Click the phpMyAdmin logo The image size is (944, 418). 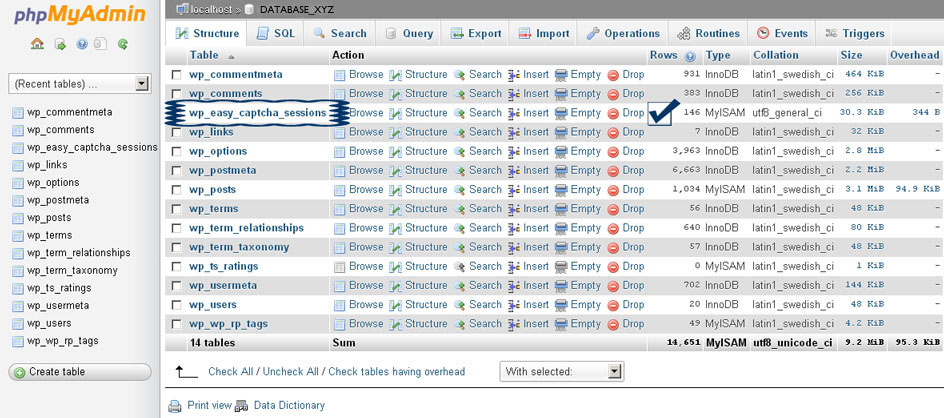[79, 14]
